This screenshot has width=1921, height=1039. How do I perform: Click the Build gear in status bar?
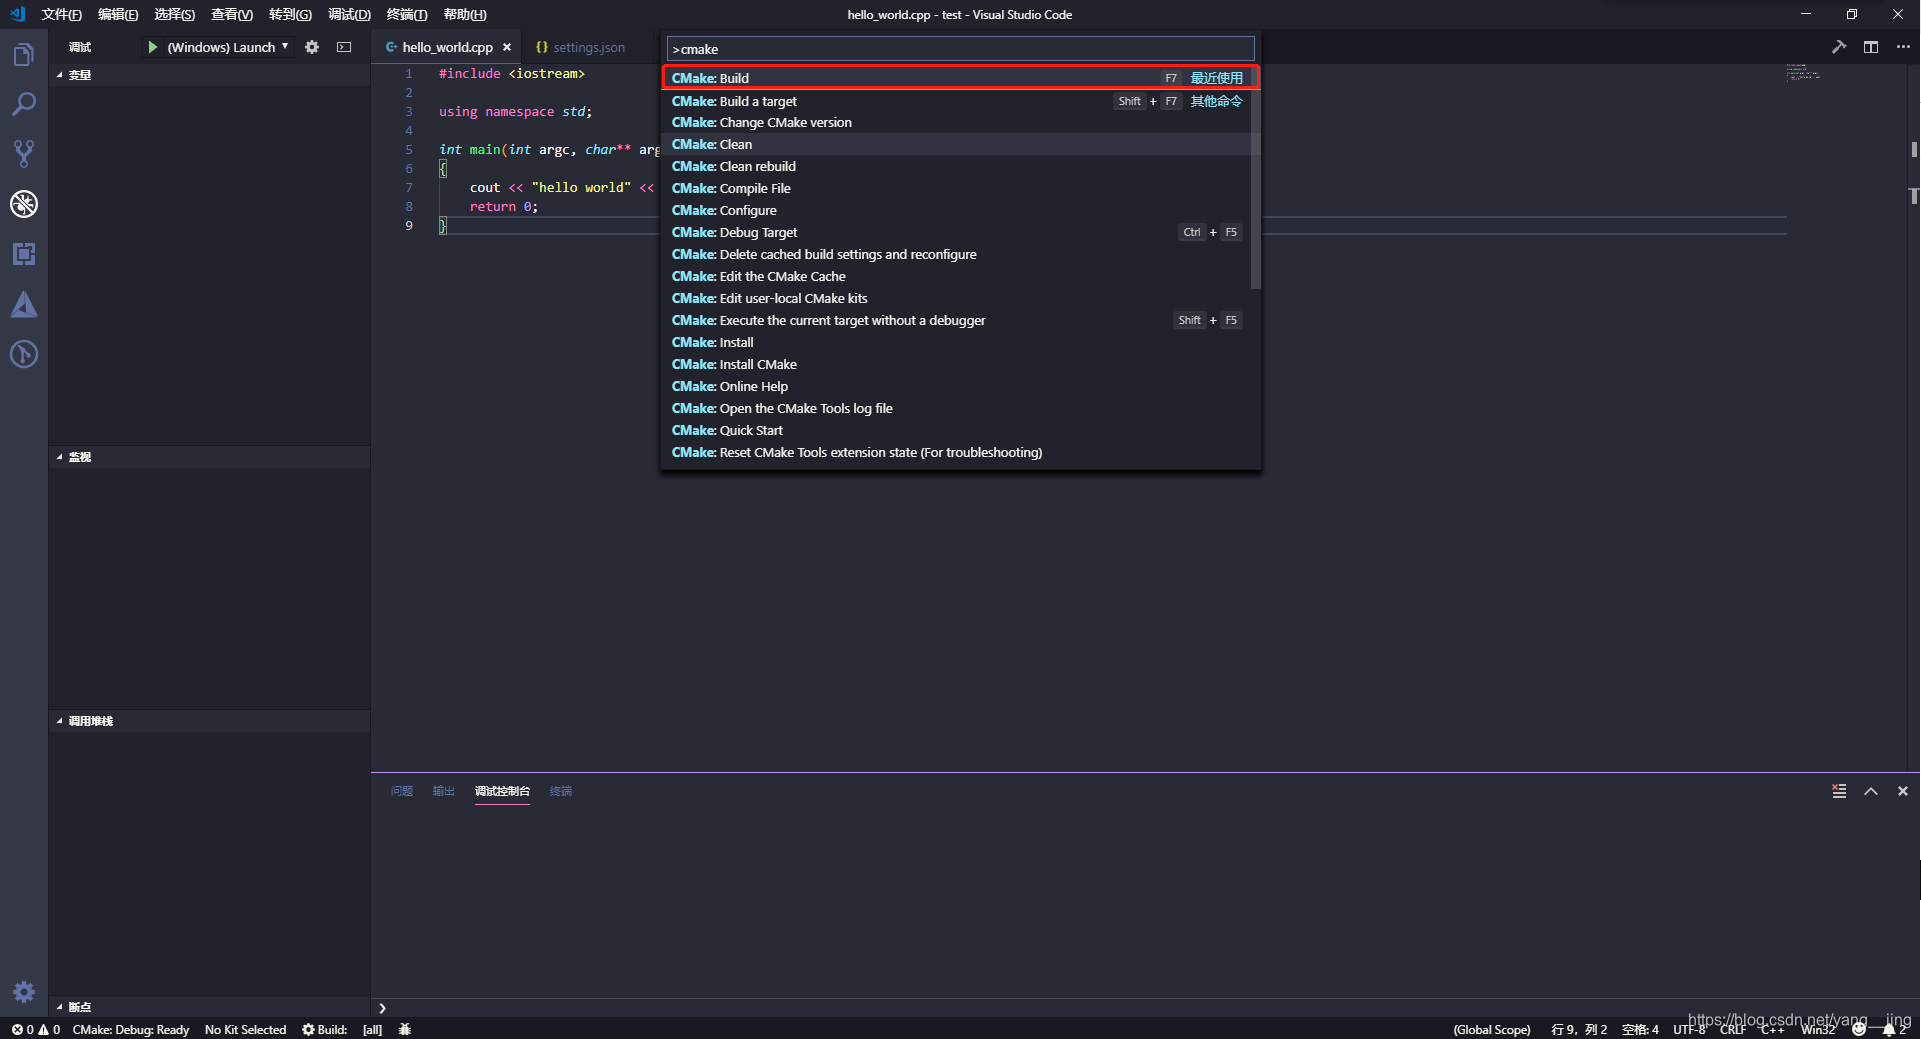point(324,1029)
